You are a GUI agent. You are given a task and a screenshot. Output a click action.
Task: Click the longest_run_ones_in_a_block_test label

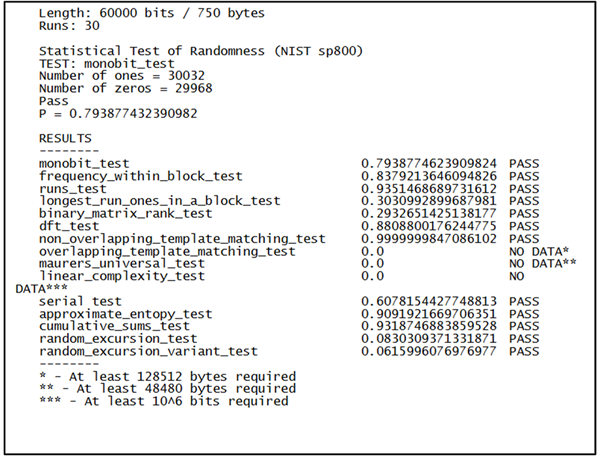(x=159, y=200)
